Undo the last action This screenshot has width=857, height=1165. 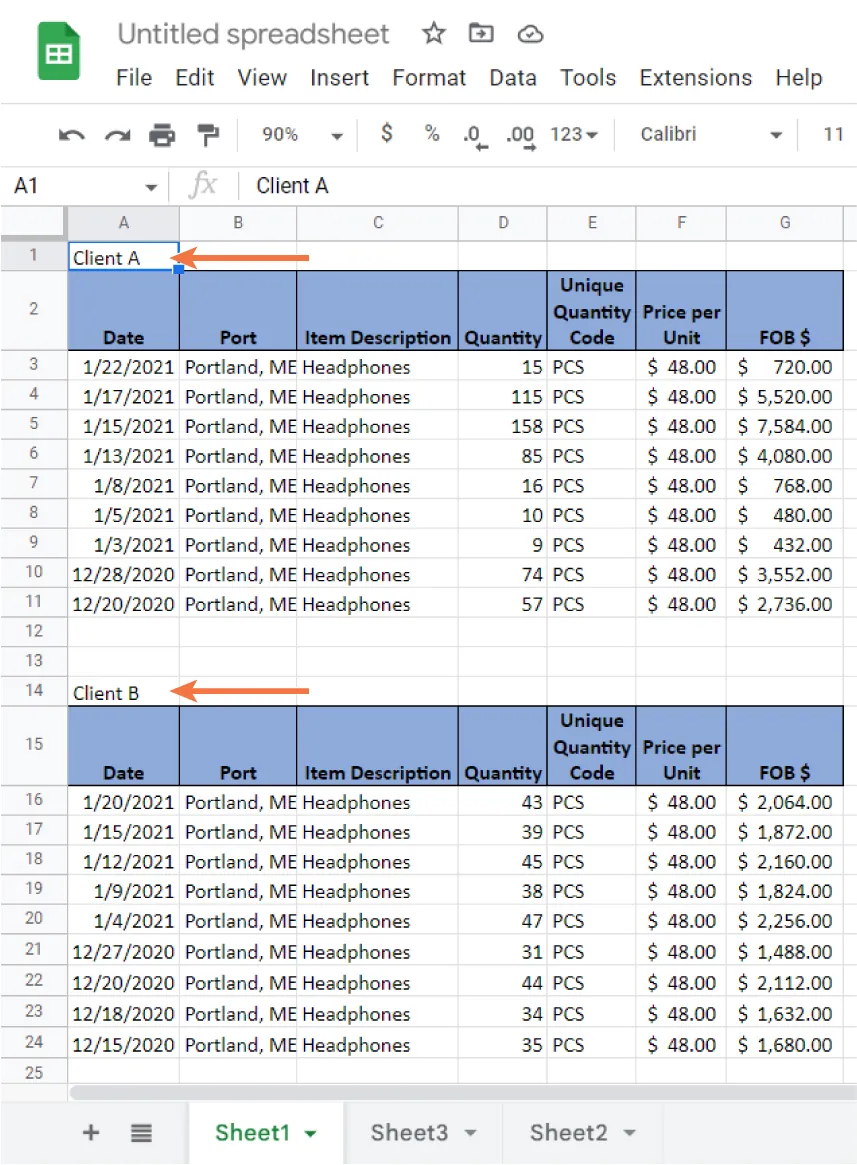tap(70, 134)
